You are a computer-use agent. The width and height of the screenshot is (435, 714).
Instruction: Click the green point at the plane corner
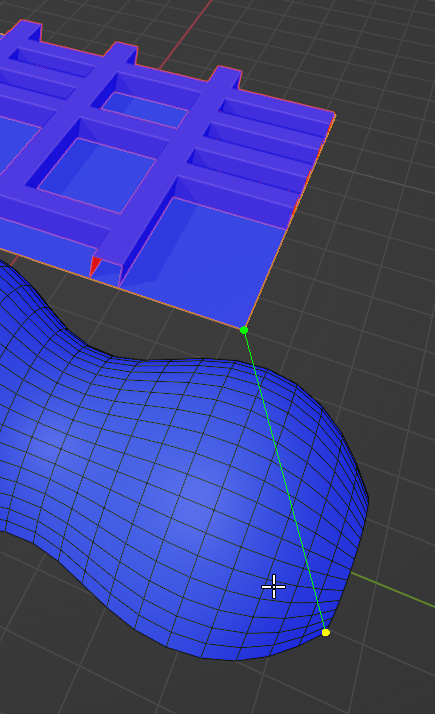(244, 330)
